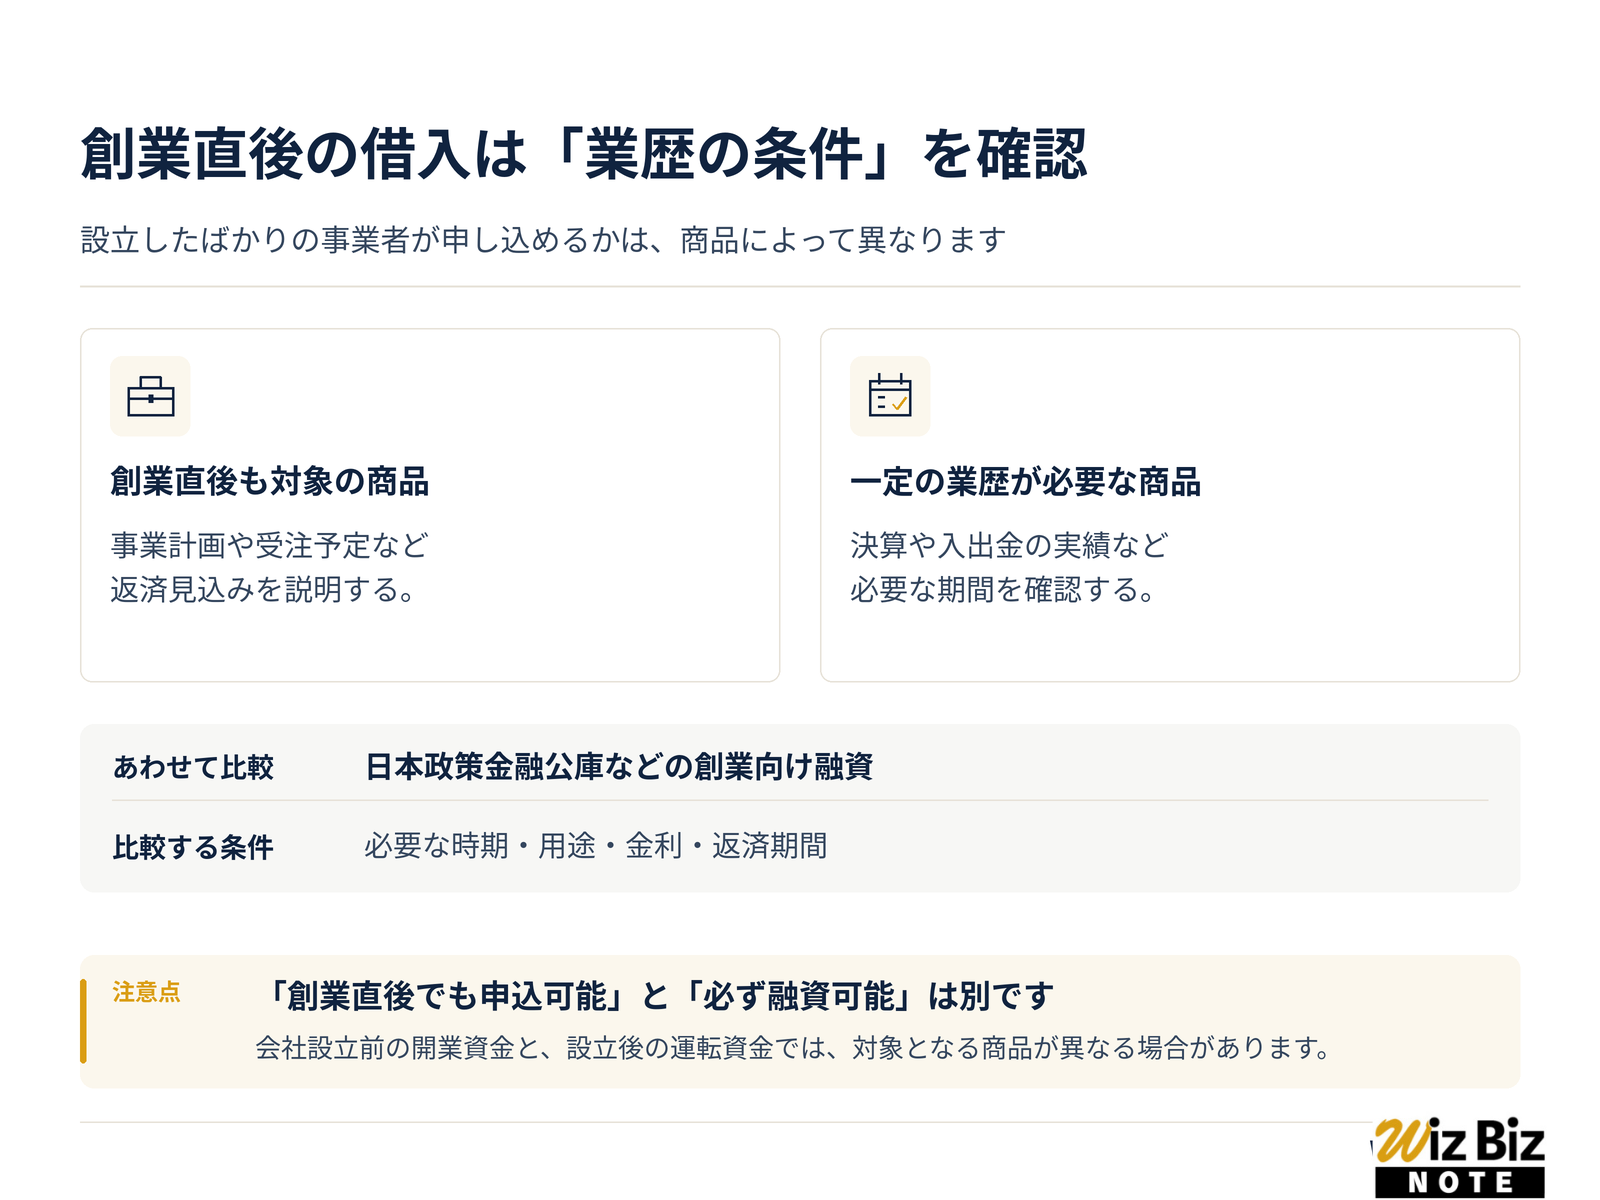Viewport: 1600px width, 1200px height.
Task: Click the line 事業計画や受注予定など
Action: (x=269, y=545)
